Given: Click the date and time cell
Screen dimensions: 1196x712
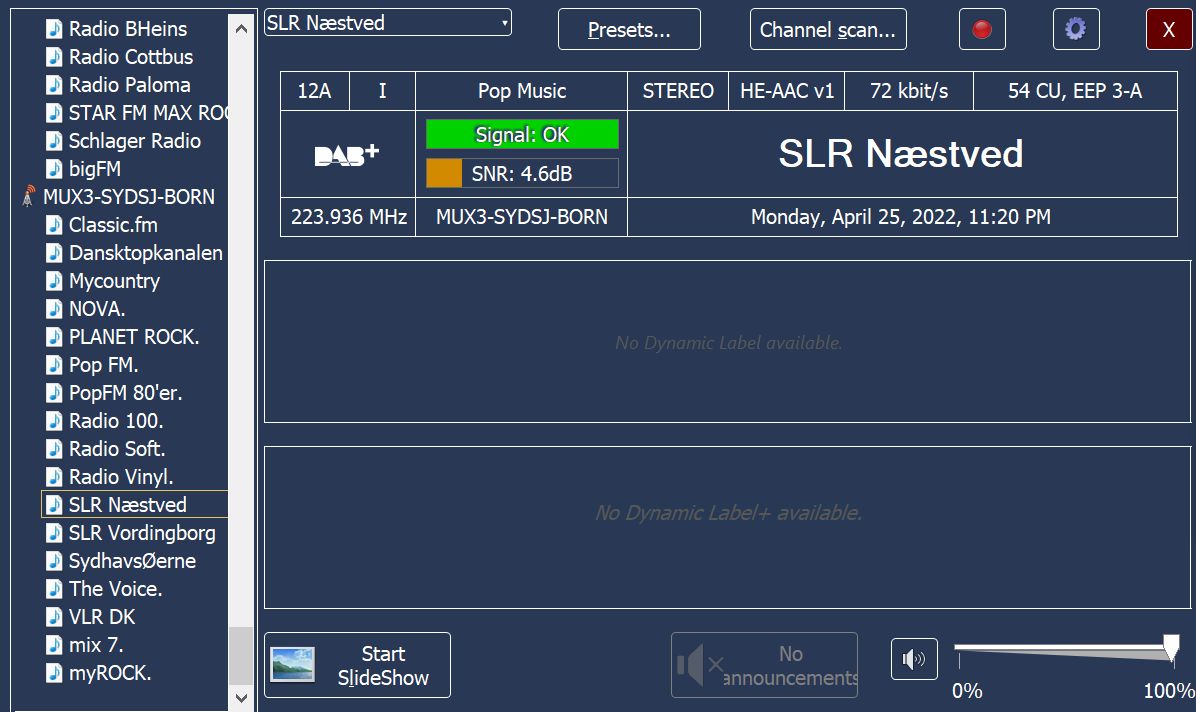Looking at the screenshot, I should point(901,217).
